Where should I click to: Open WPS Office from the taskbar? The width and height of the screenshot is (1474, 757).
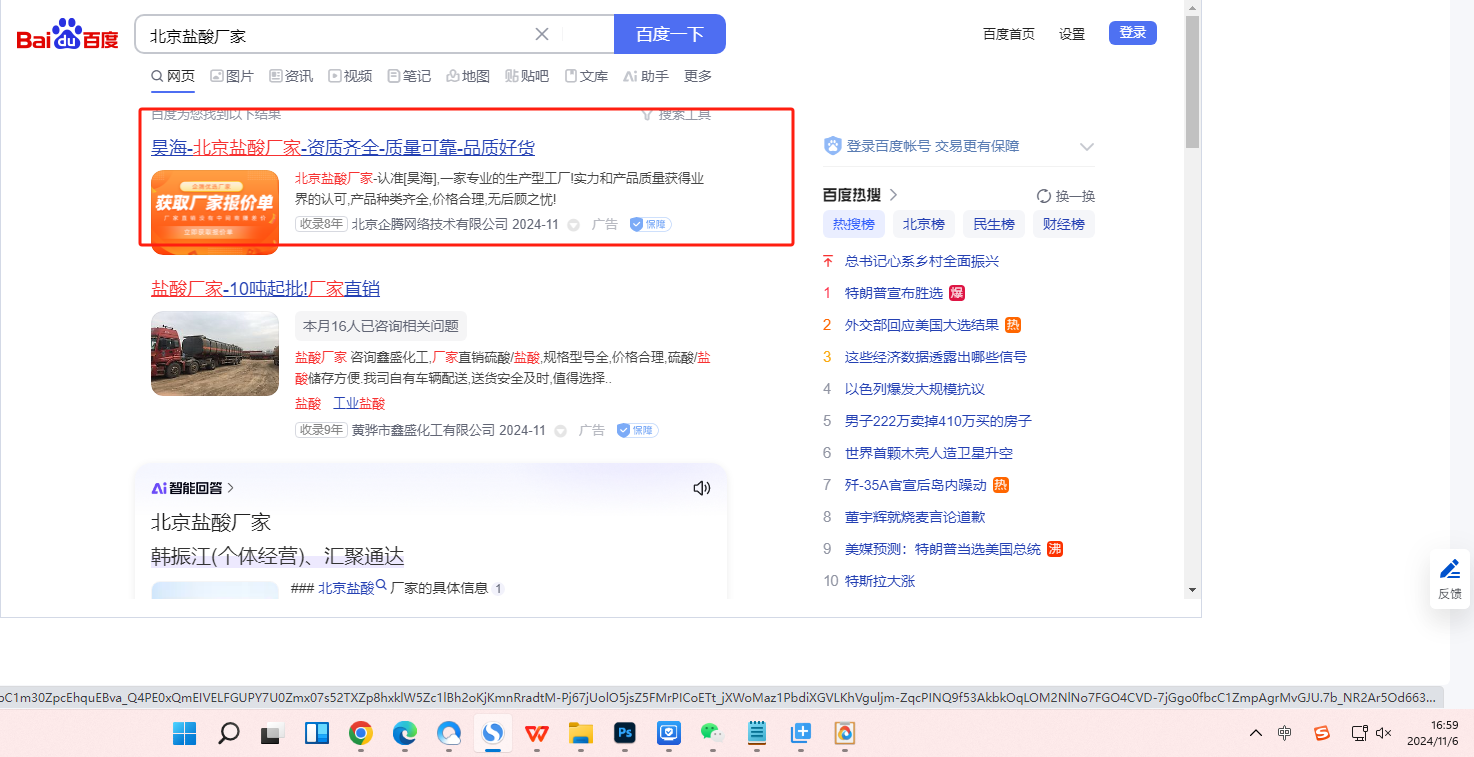click(x=537, y=734)
